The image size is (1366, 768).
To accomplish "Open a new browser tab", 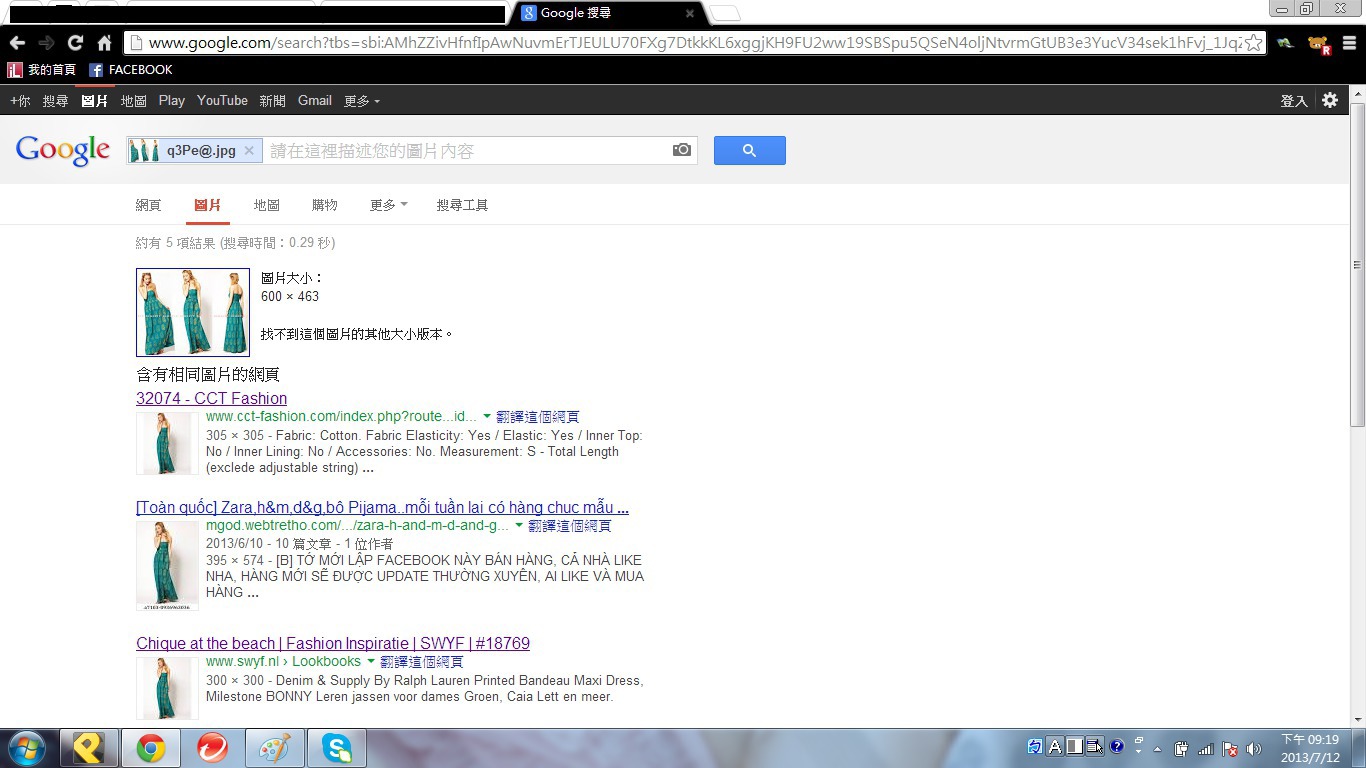I will [725, 13].
